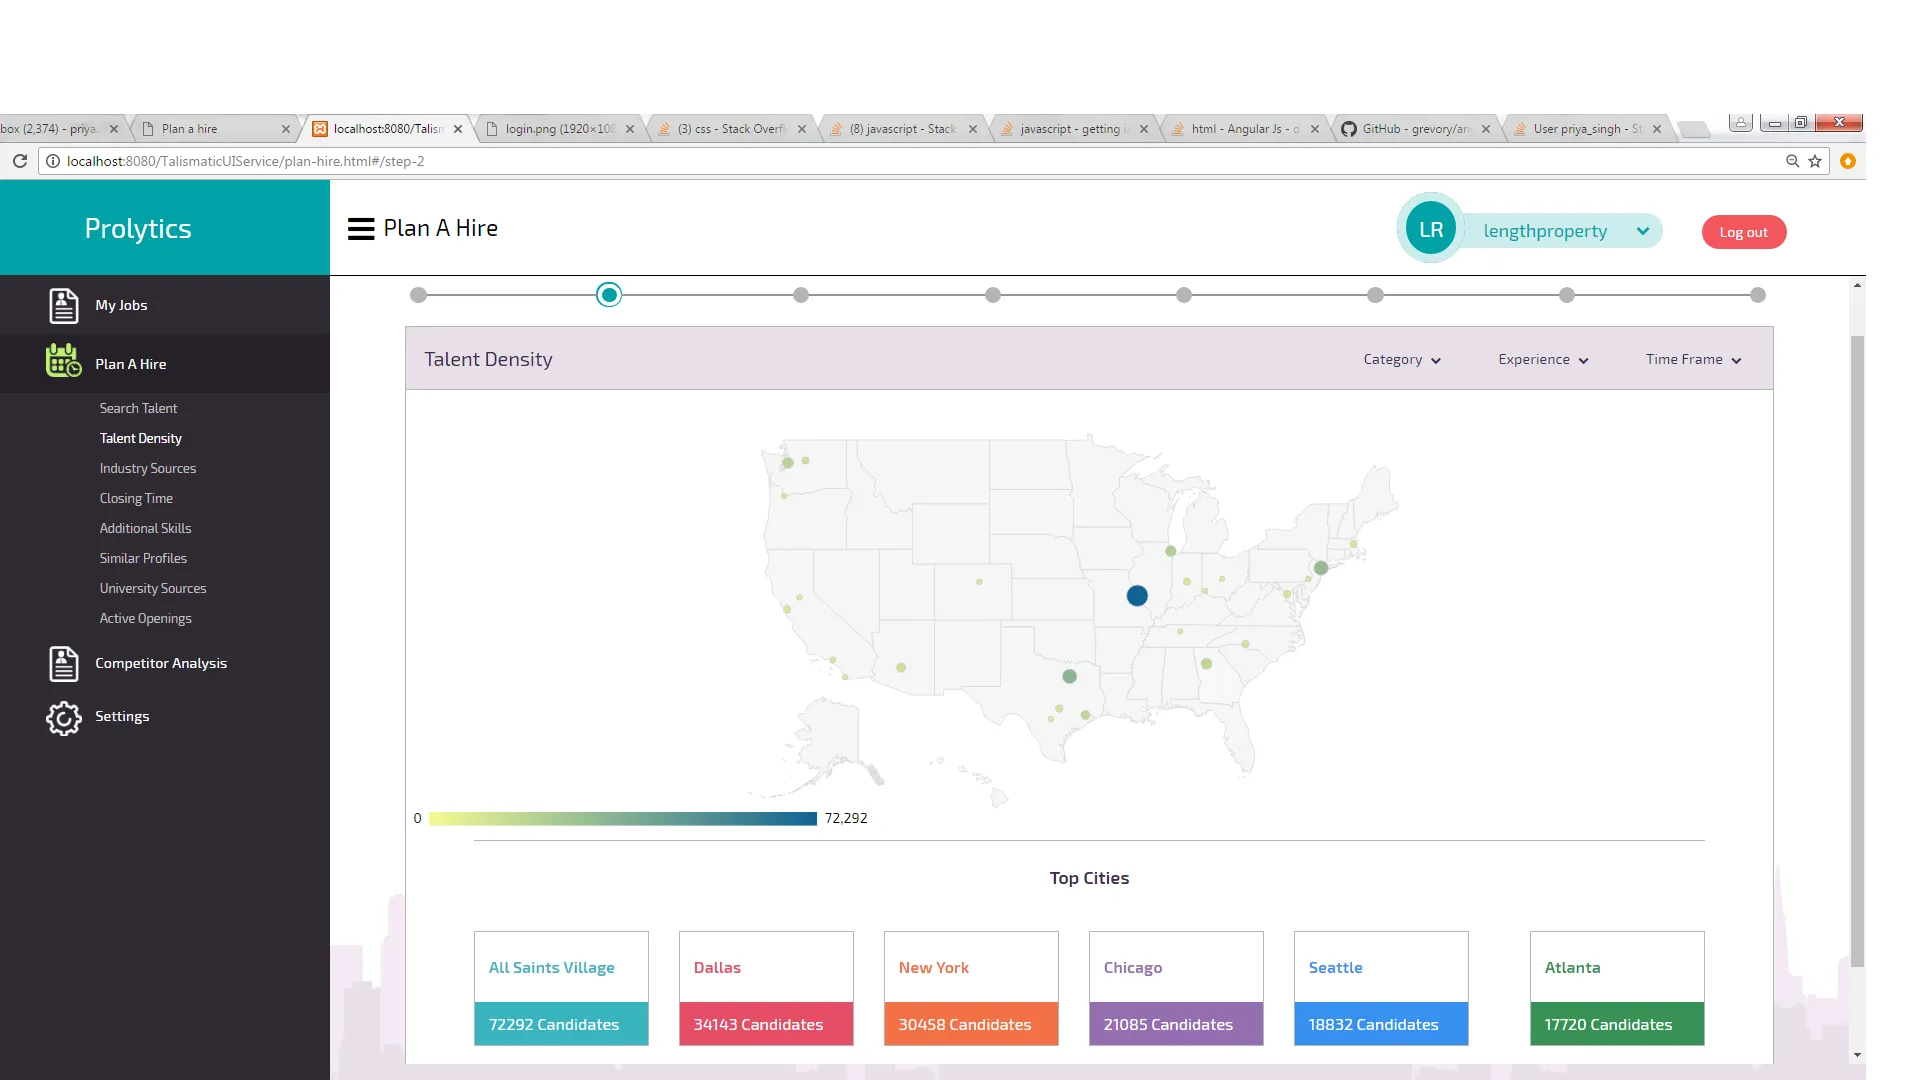Open Industry Sources submenu item
Screen dimensions: 1920x1080
[x=148, y=469]
